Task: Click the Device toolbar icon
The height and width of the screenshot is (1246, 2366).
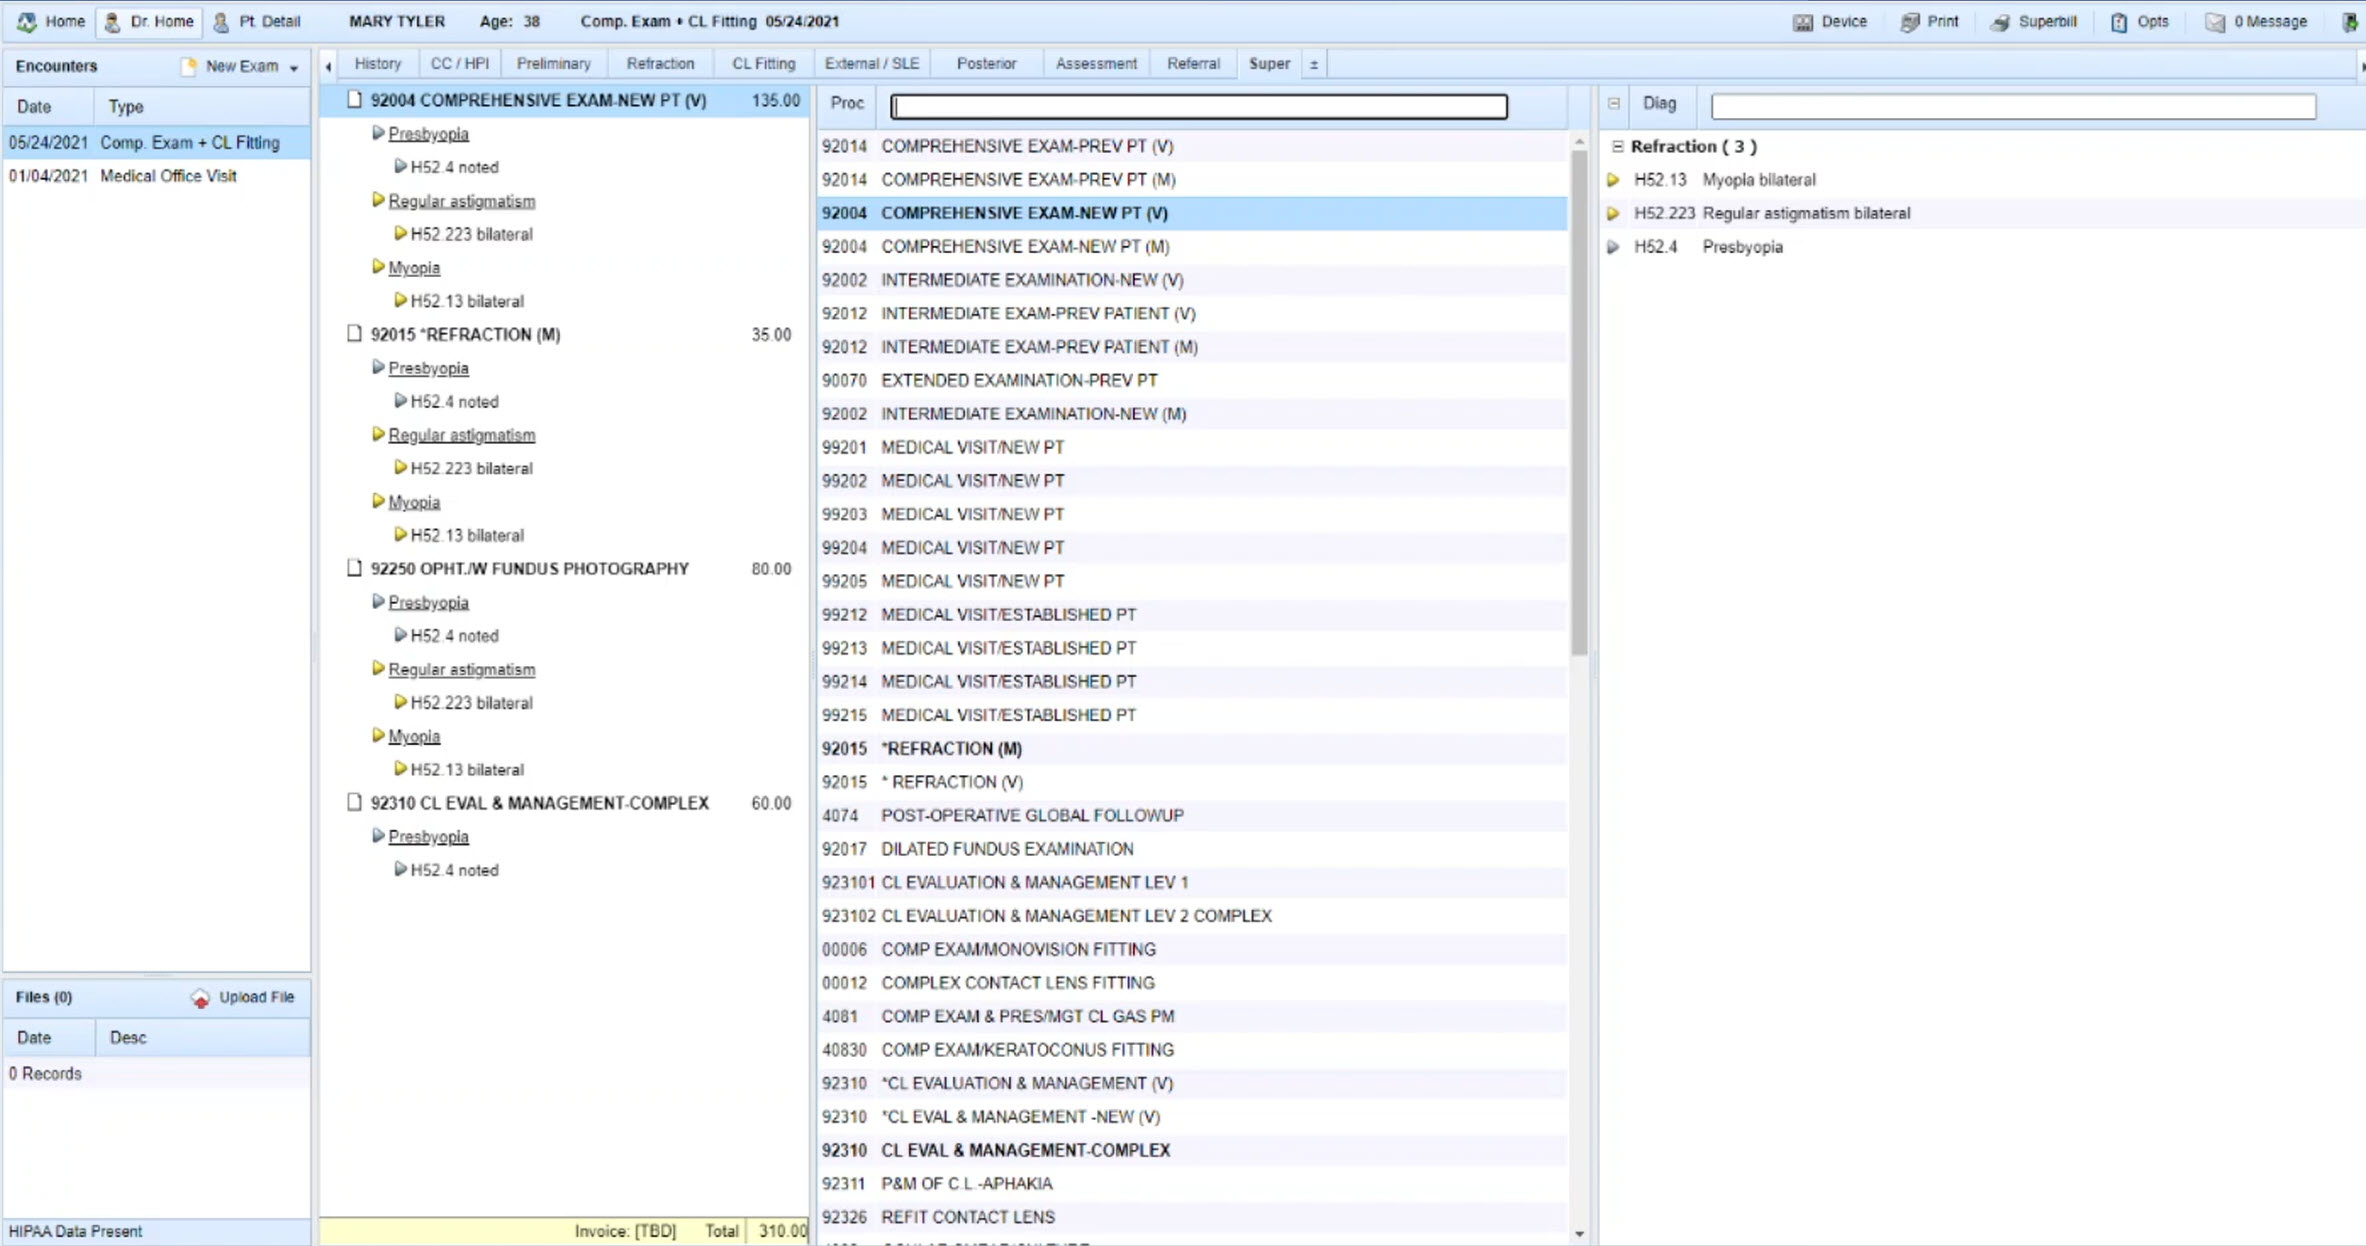Action: click(x=1831, y=21)
